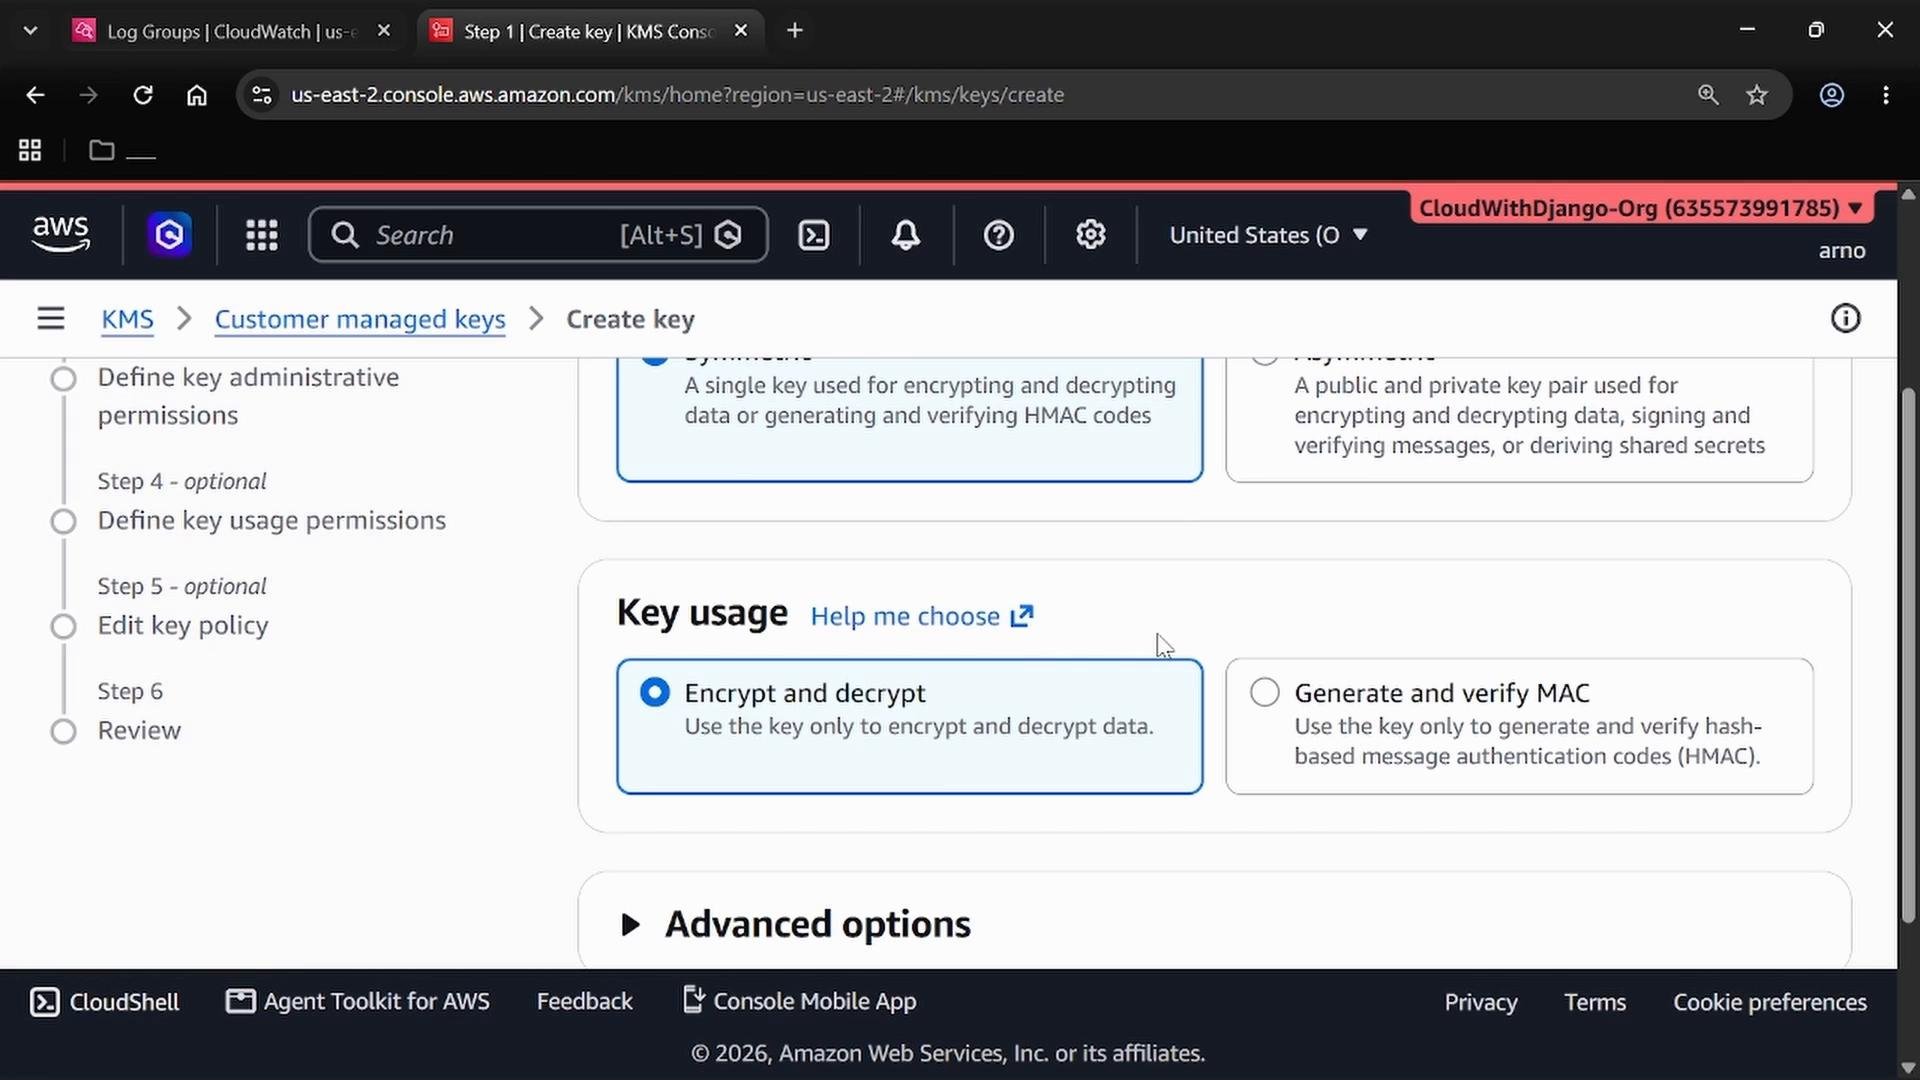Screen dimensions: 1920x1080
Task: Open Customer managed keys breadcrumb
Action: point(360,319)
